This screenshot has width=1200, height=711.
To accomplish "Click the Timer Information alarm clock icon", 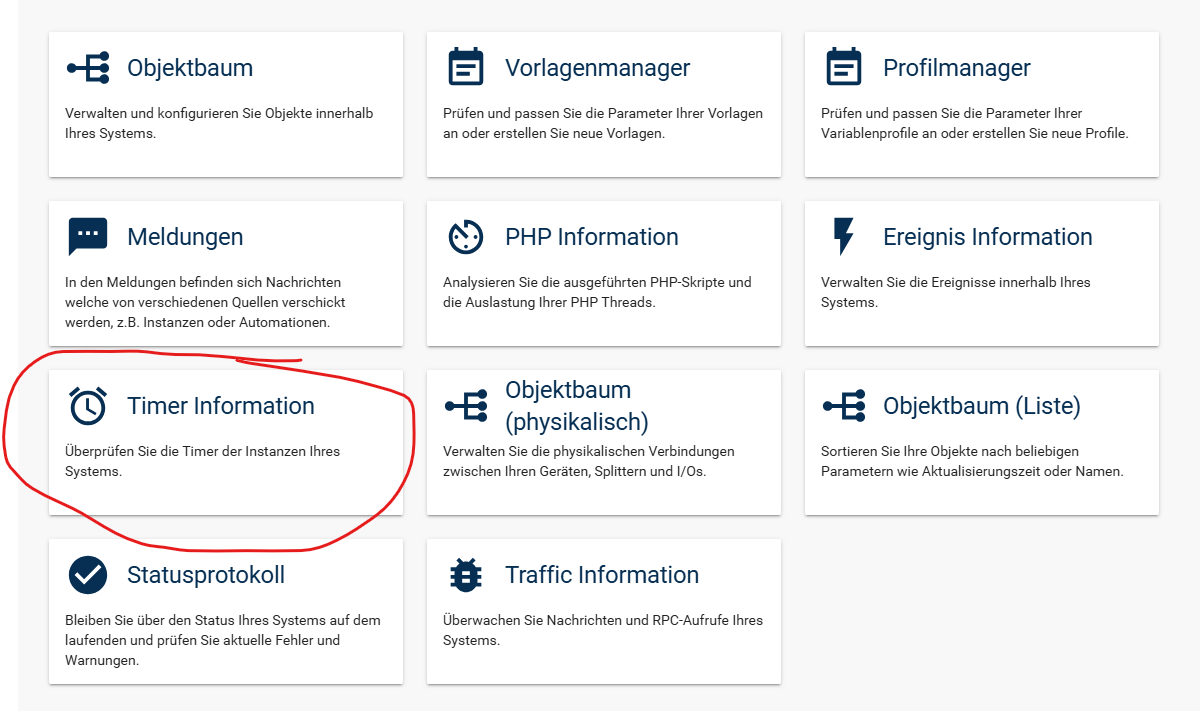I will pos(88,406).
